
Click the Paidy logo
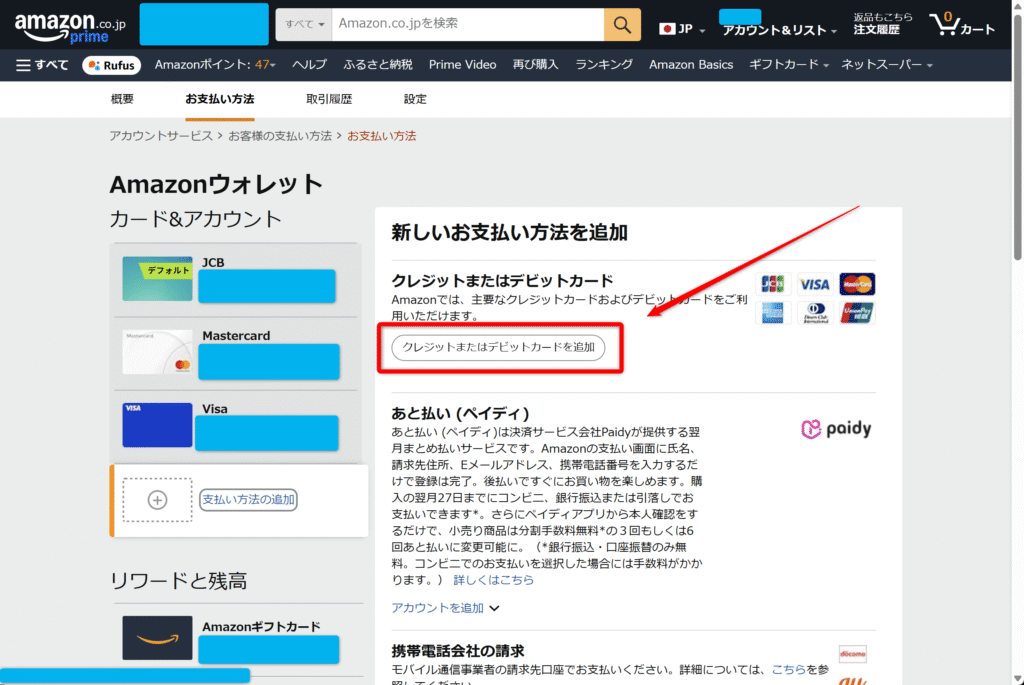pos(837,429)
